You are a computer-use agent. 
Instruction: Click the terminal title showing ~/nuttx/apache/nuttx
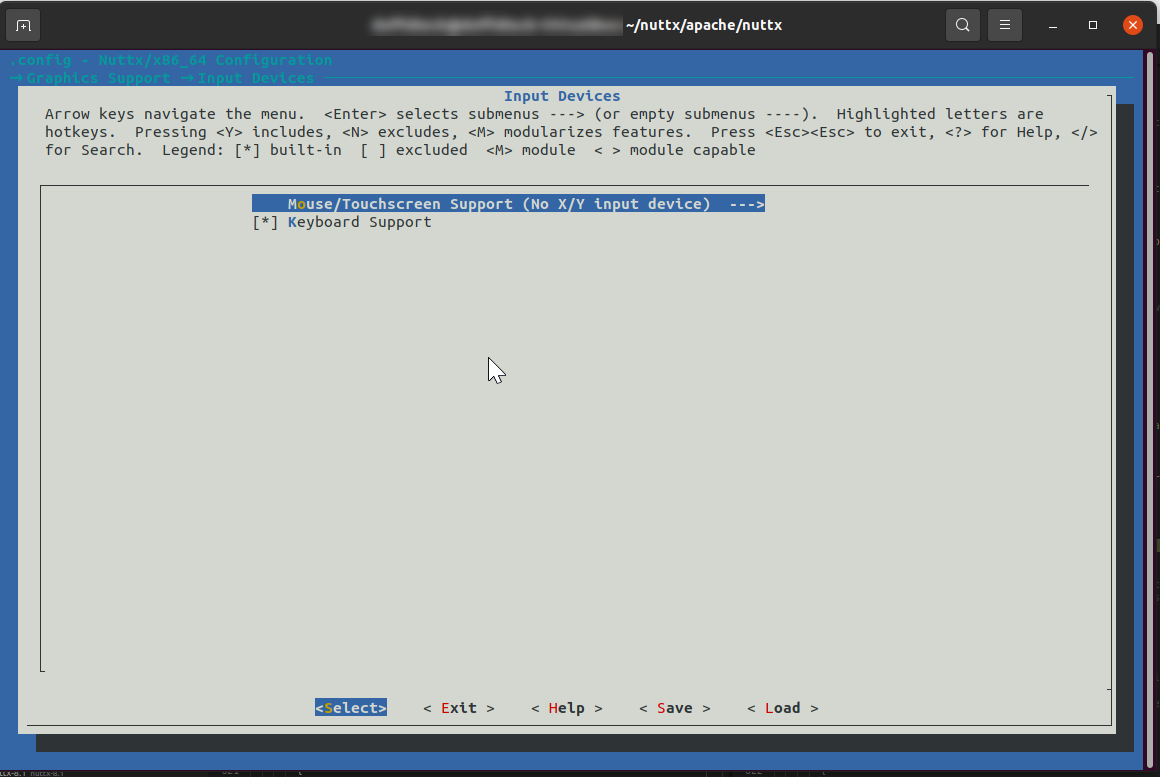[x=703, y=24]
